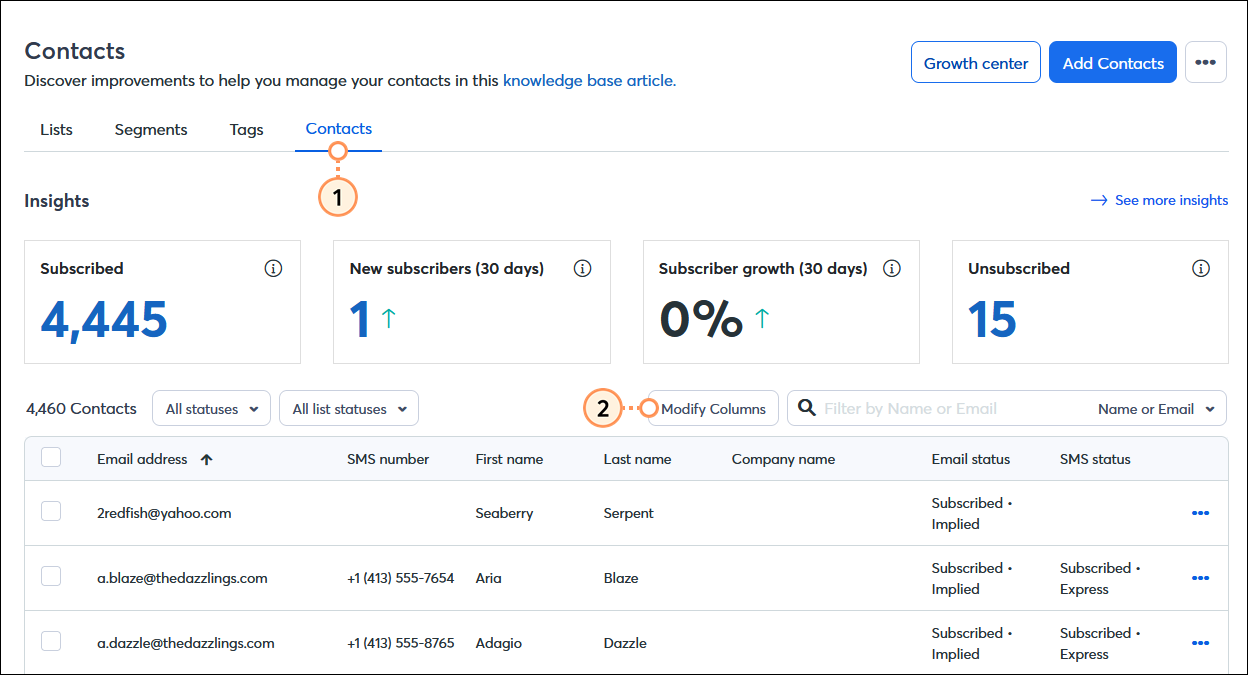Click the Add Contacts button
This screenshot has width=1248, height=675.
click(x=1113, y=62)
